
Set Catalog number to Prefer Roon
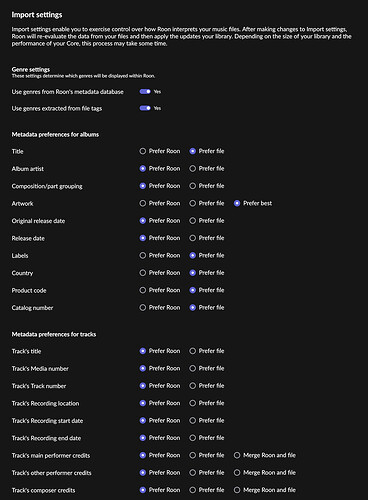coord(143,308)
